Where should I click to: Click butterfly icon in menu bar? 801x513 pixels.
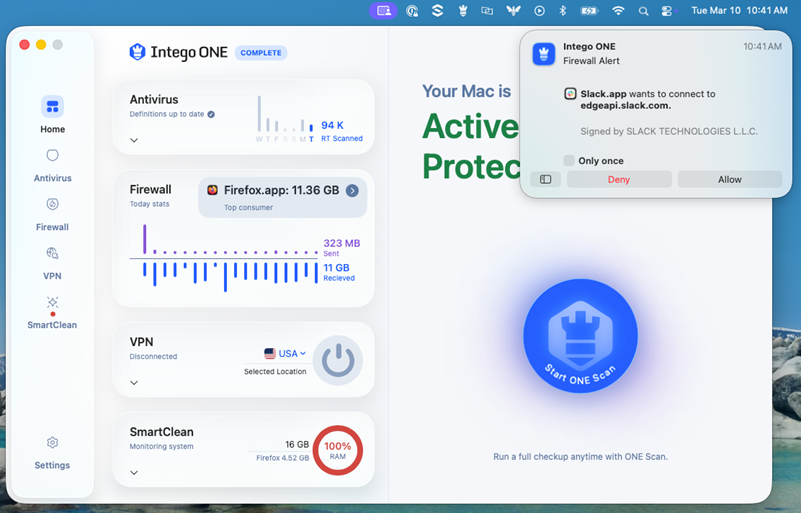click(513, 10)
